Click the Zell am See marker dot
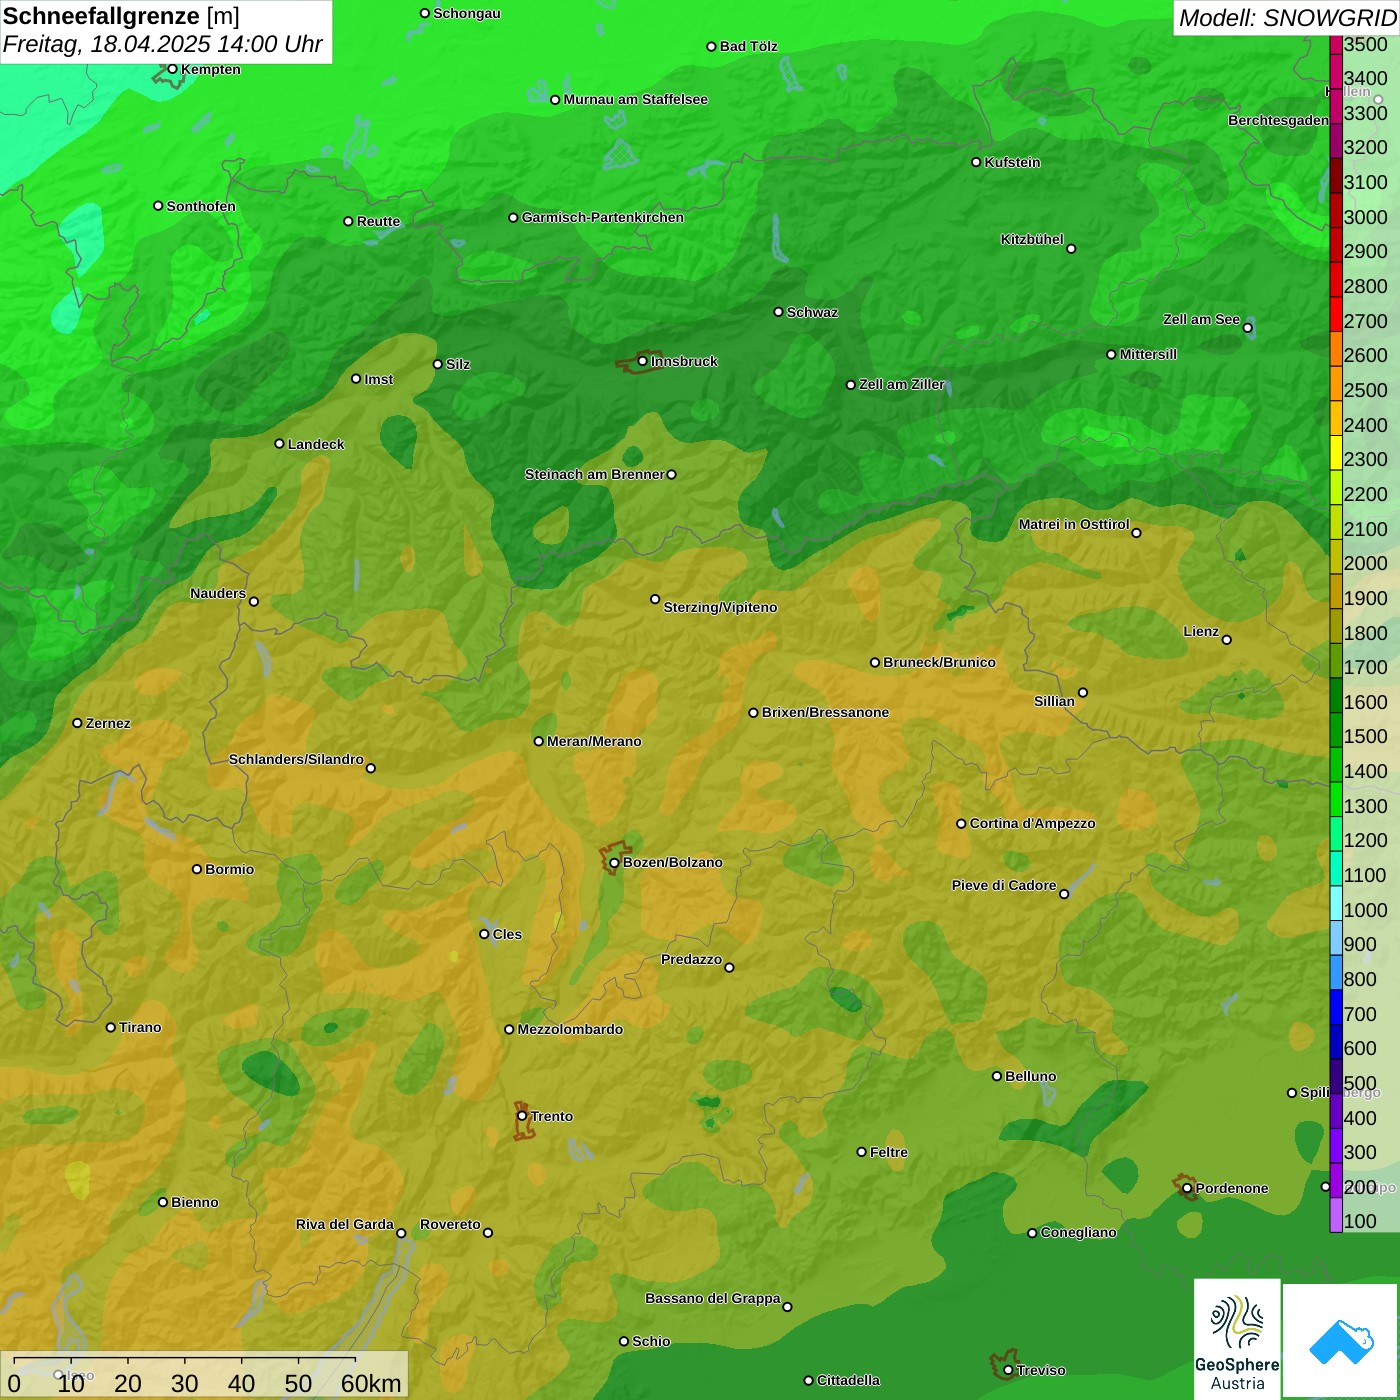 1247,327
